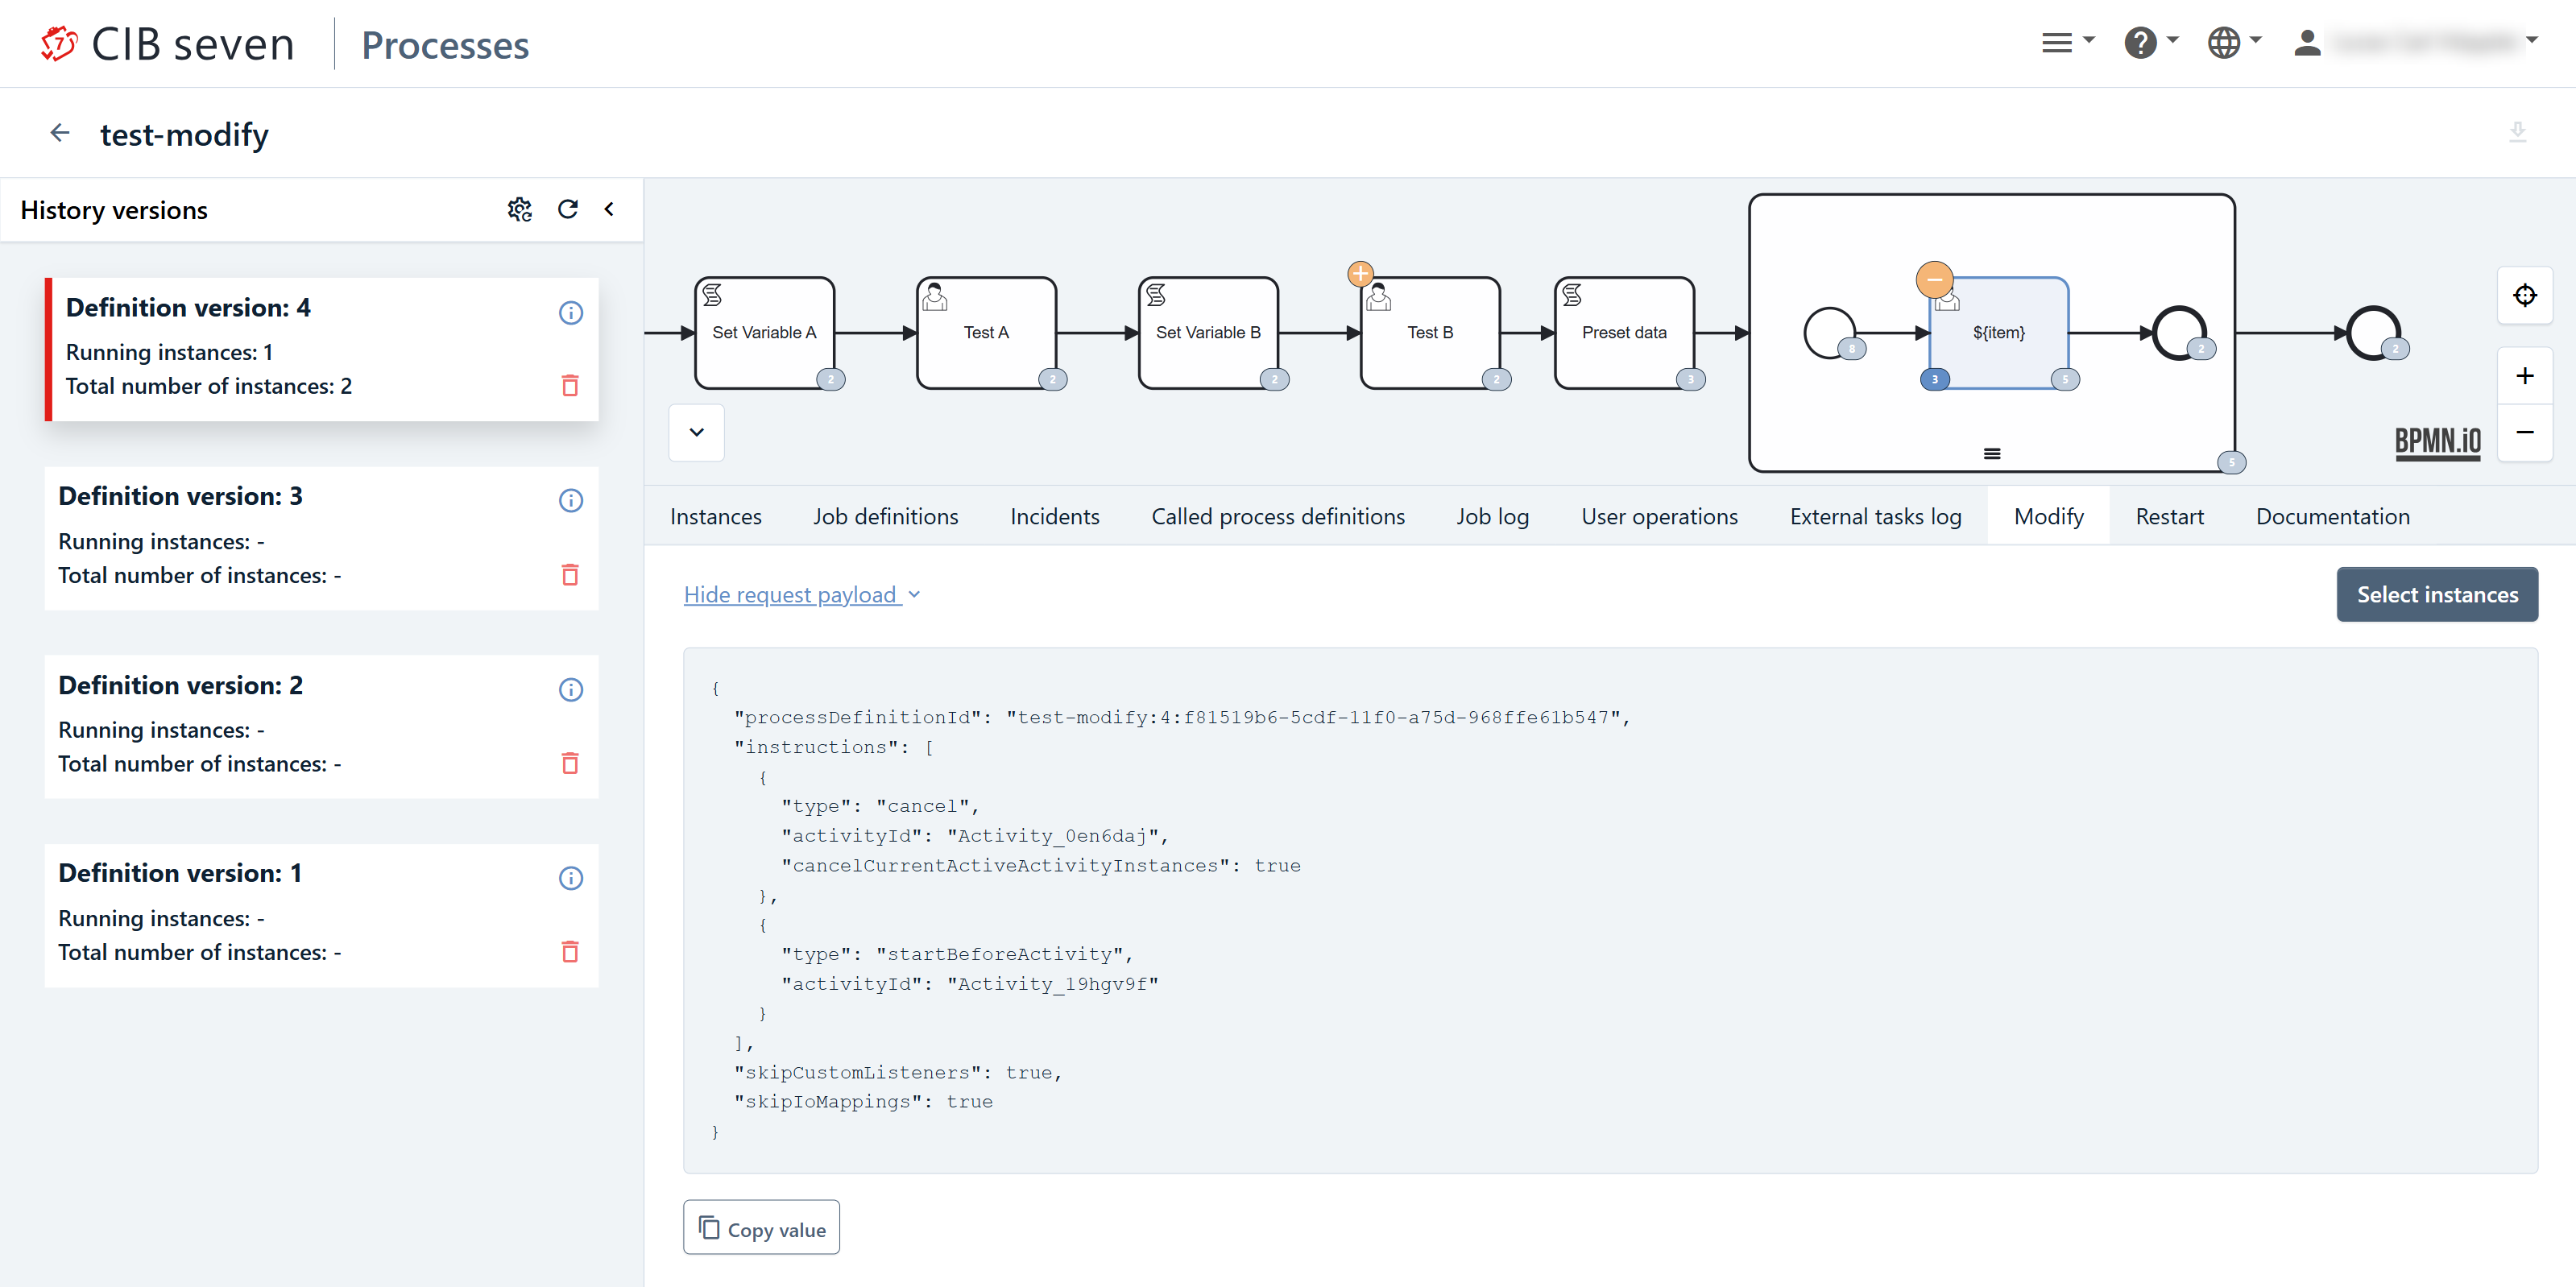The height and width of the screenshot is (1287, 2576).
Task: Zoom out of the BPMN diagram
Action: (2524, 432)
